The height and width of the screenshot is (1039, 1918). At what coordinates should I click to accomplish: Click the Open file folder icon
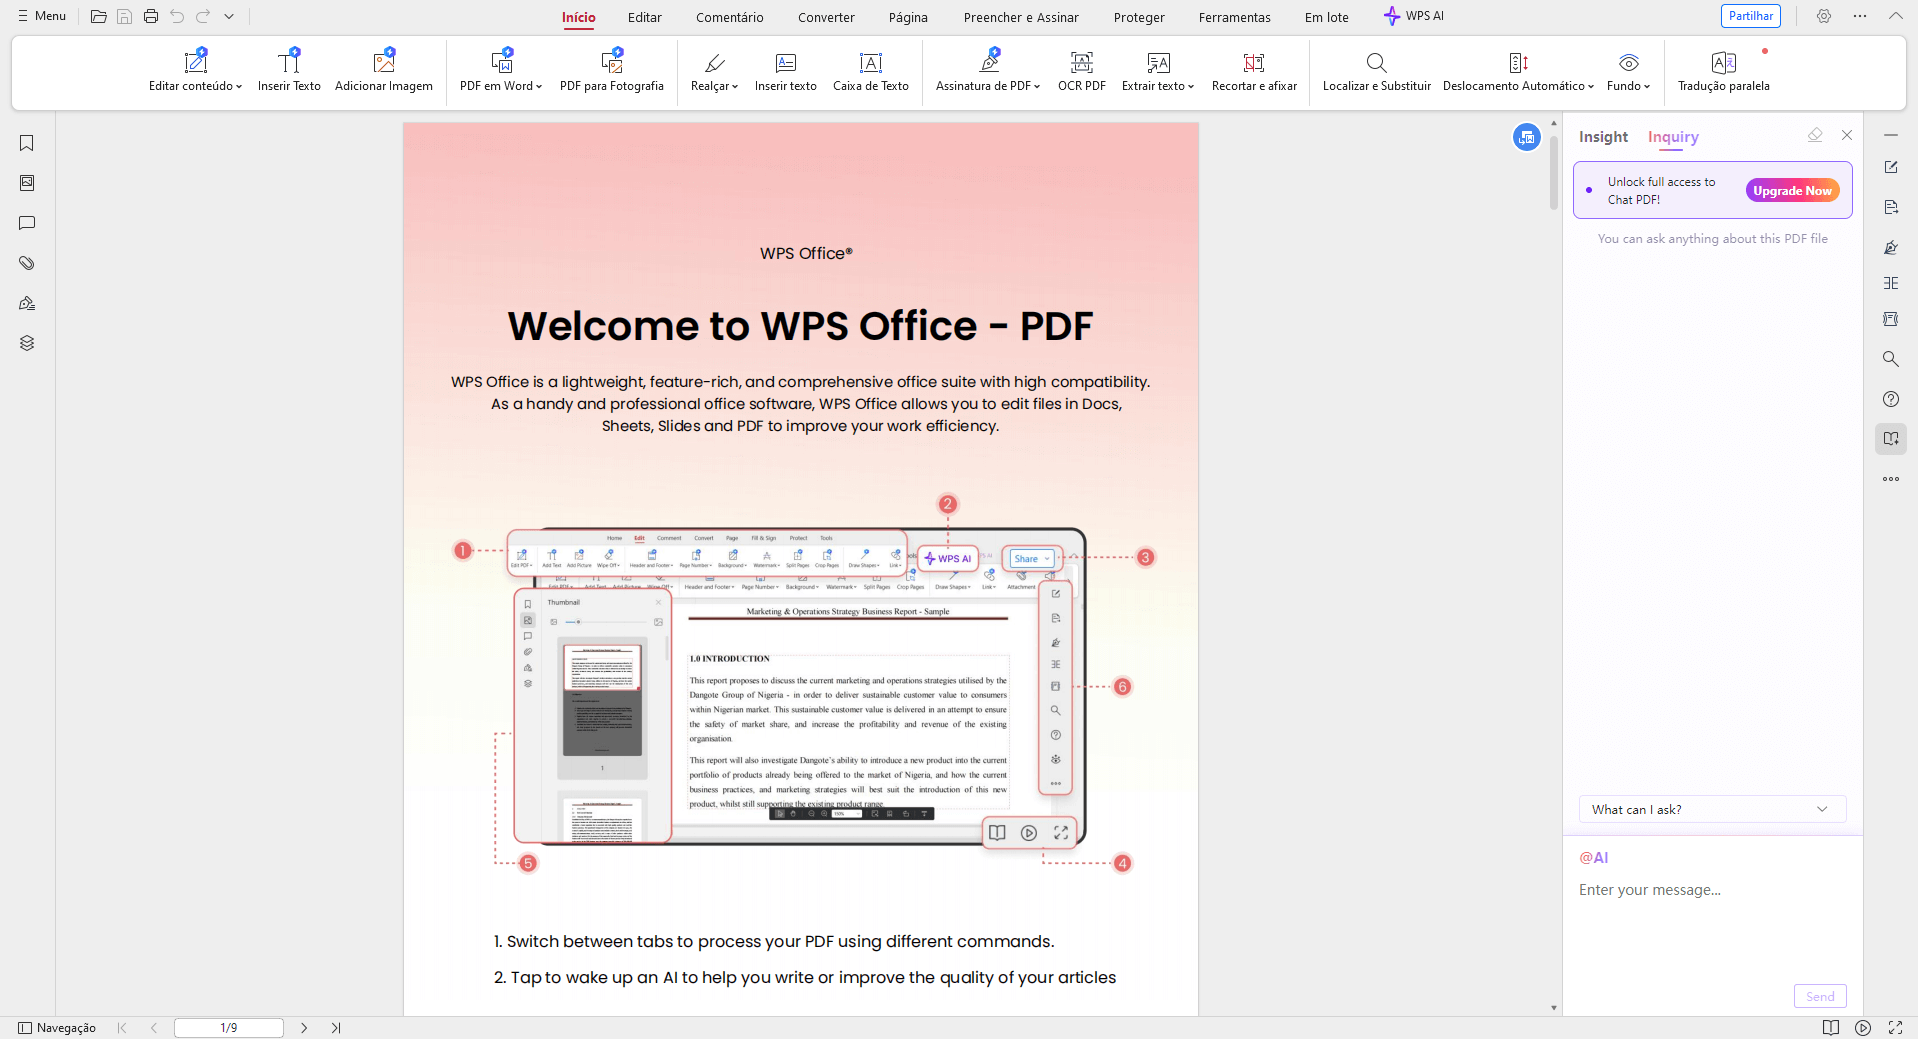[x=98, y=16]
